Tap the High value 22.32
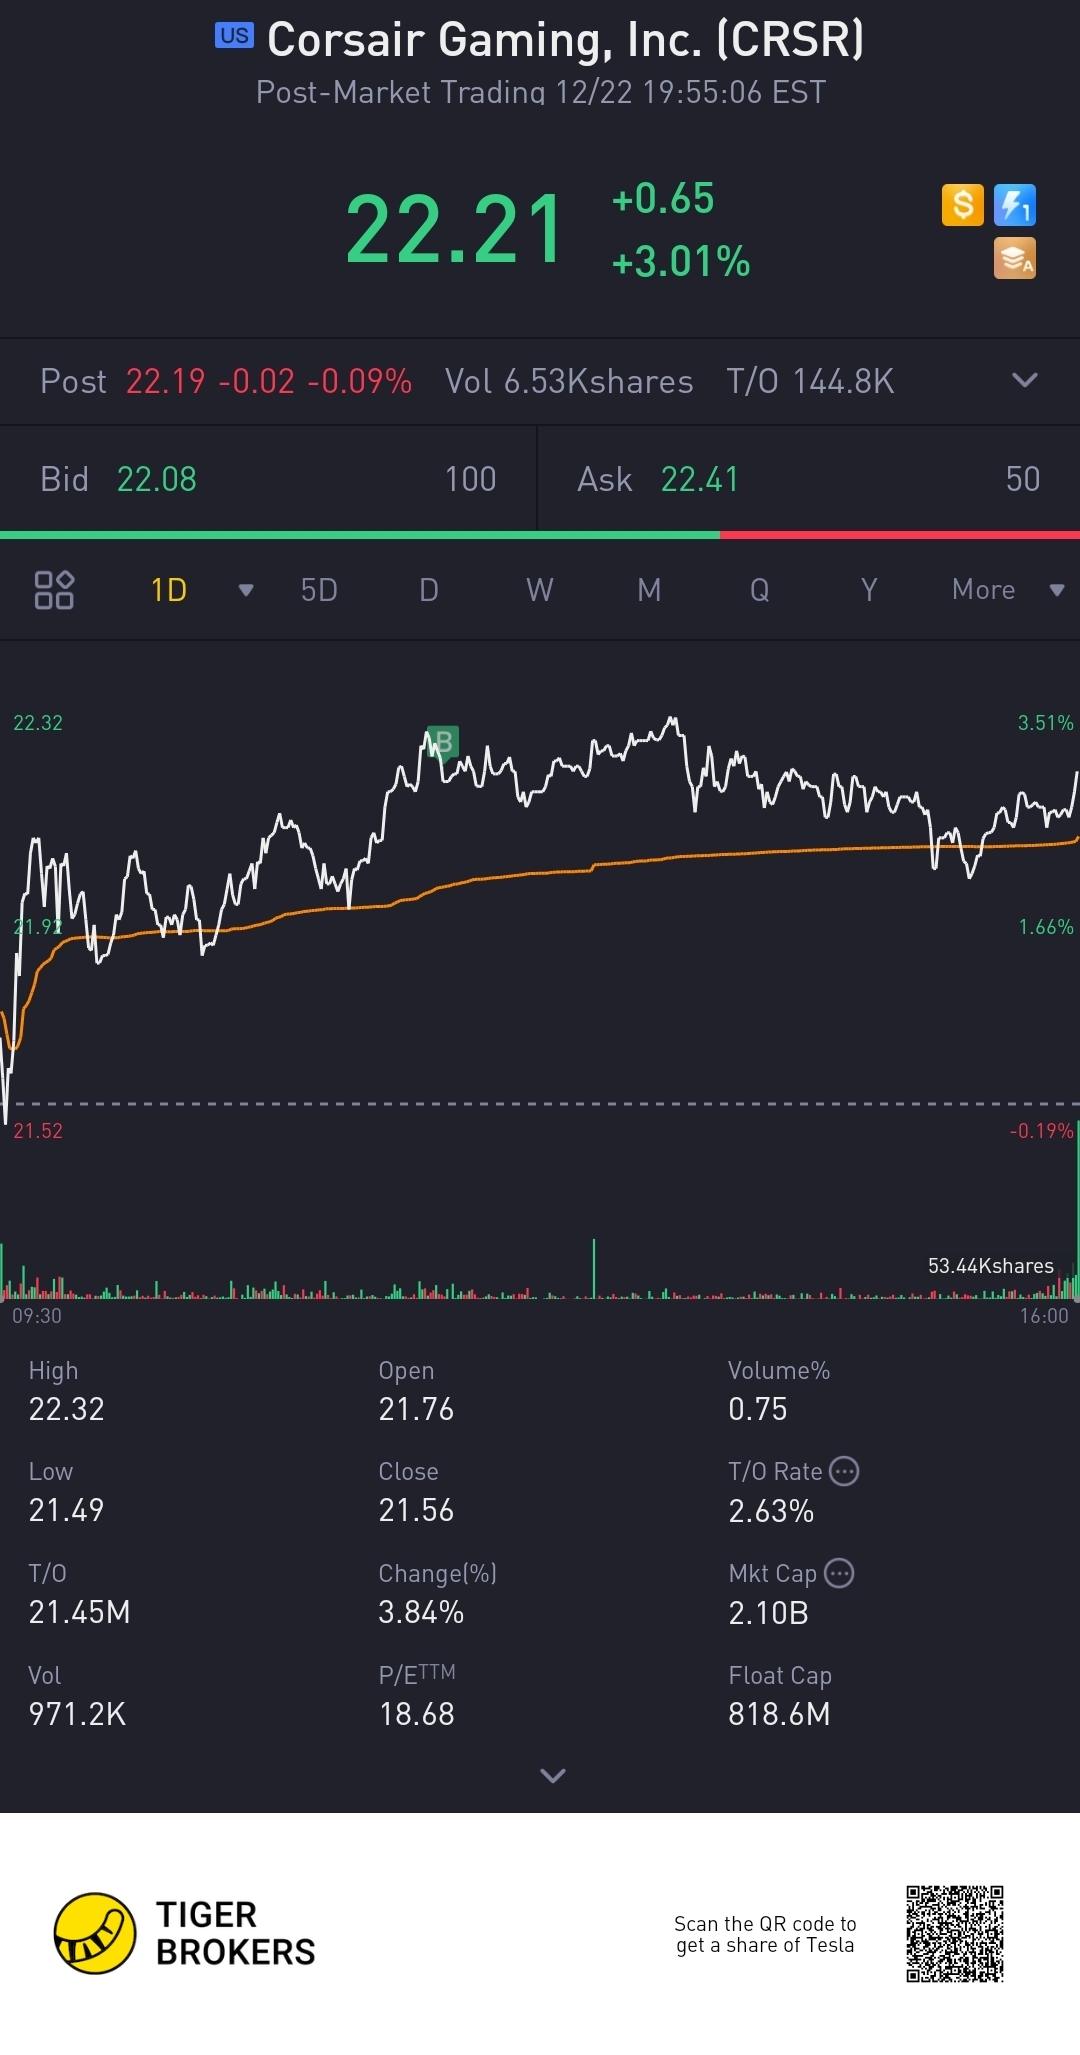 67,1409
